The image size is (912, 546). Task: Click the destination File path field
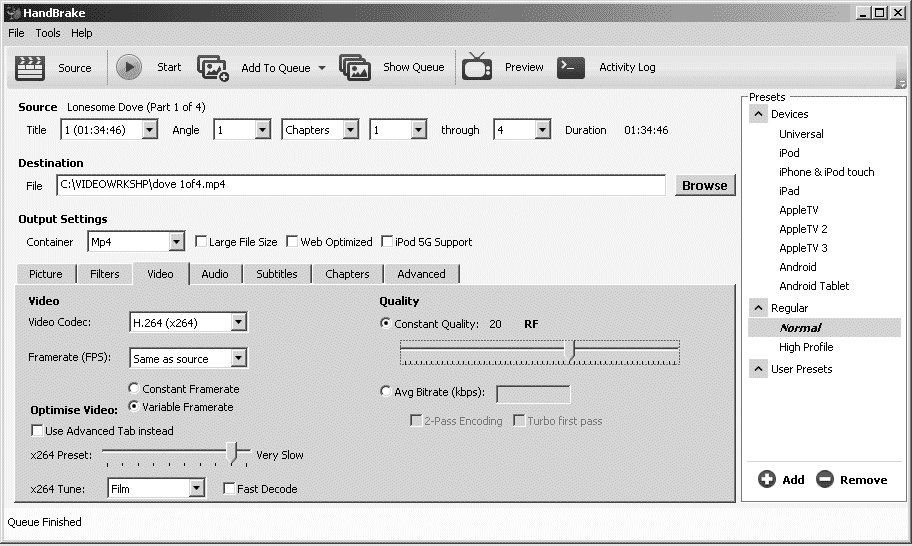pos(361,185)
